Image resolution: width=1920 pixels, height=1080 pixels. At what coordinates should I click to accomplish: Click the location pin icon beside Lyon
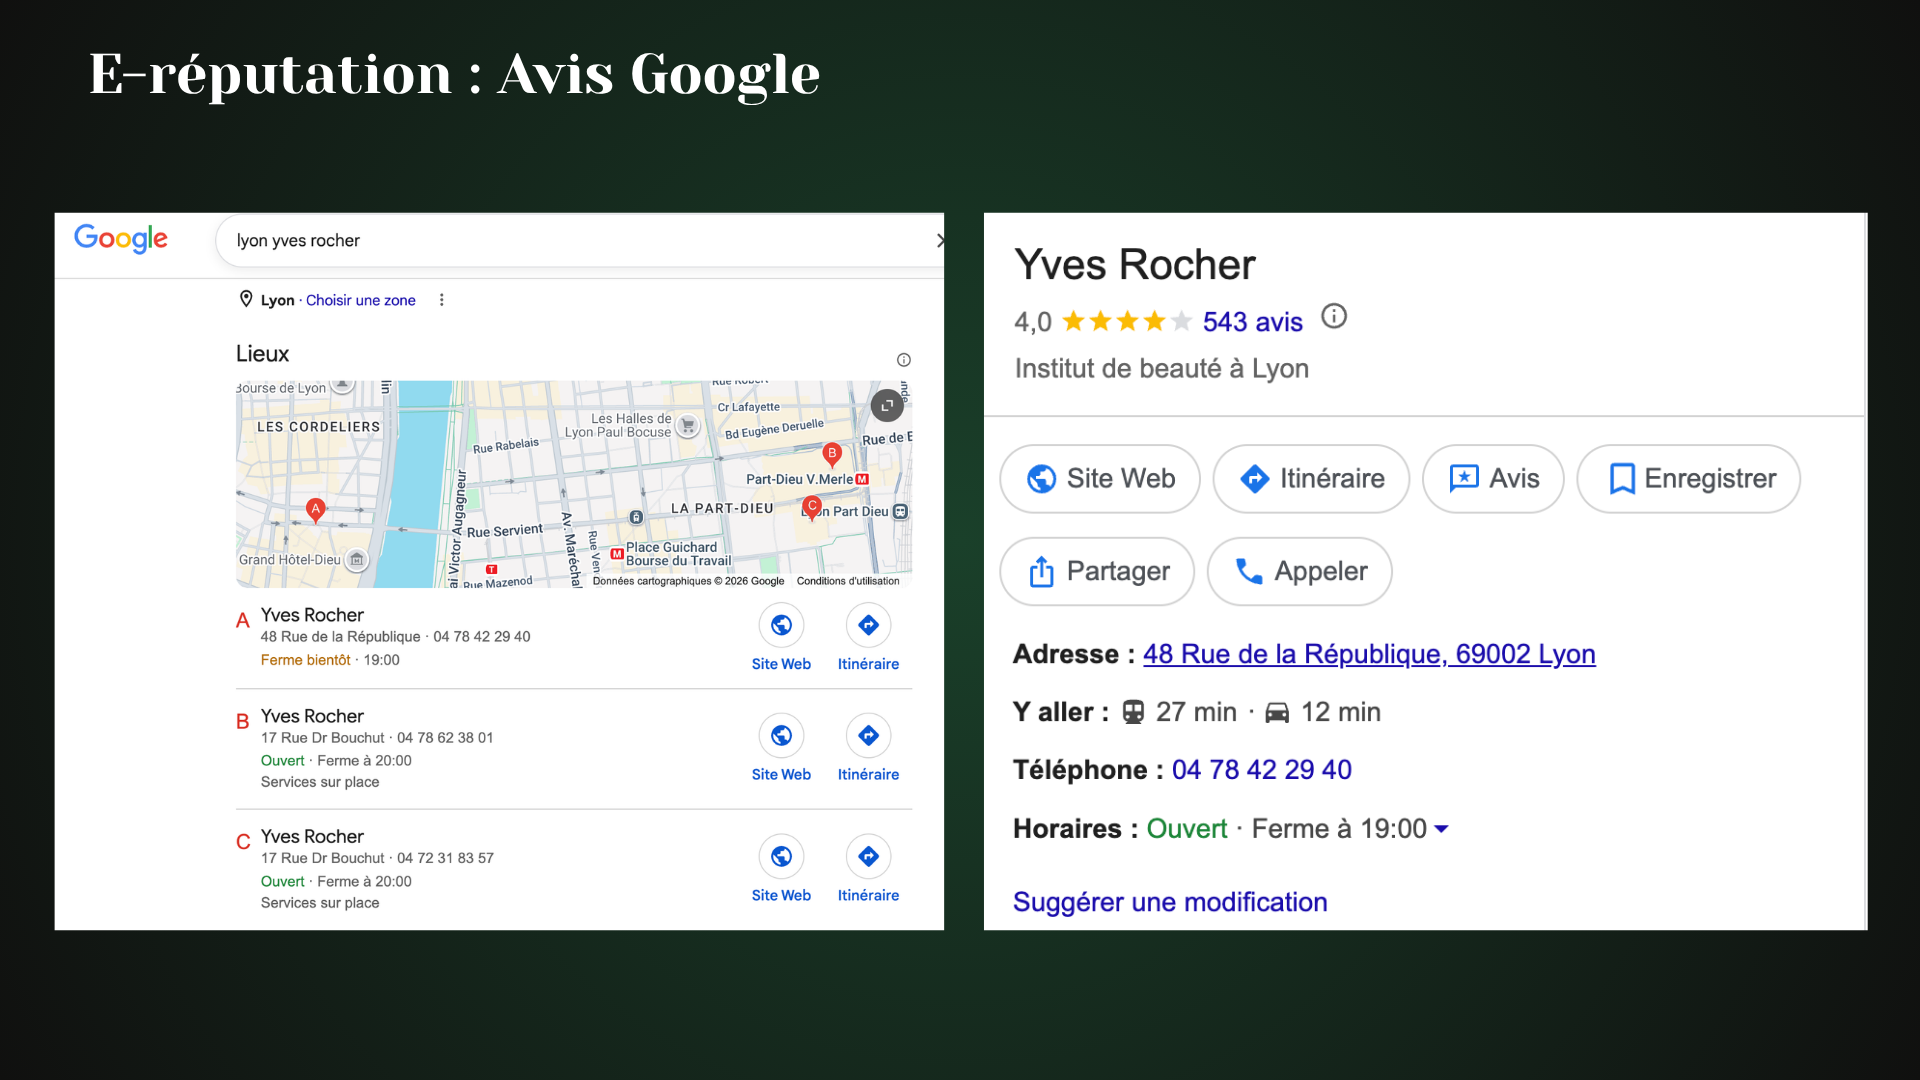coord(246,299)
